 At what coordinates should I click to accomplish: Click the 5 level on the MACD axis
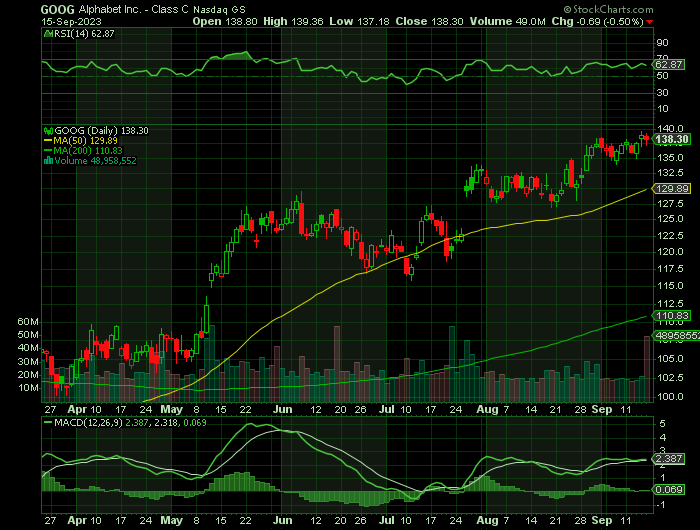[x=662, y=423]
